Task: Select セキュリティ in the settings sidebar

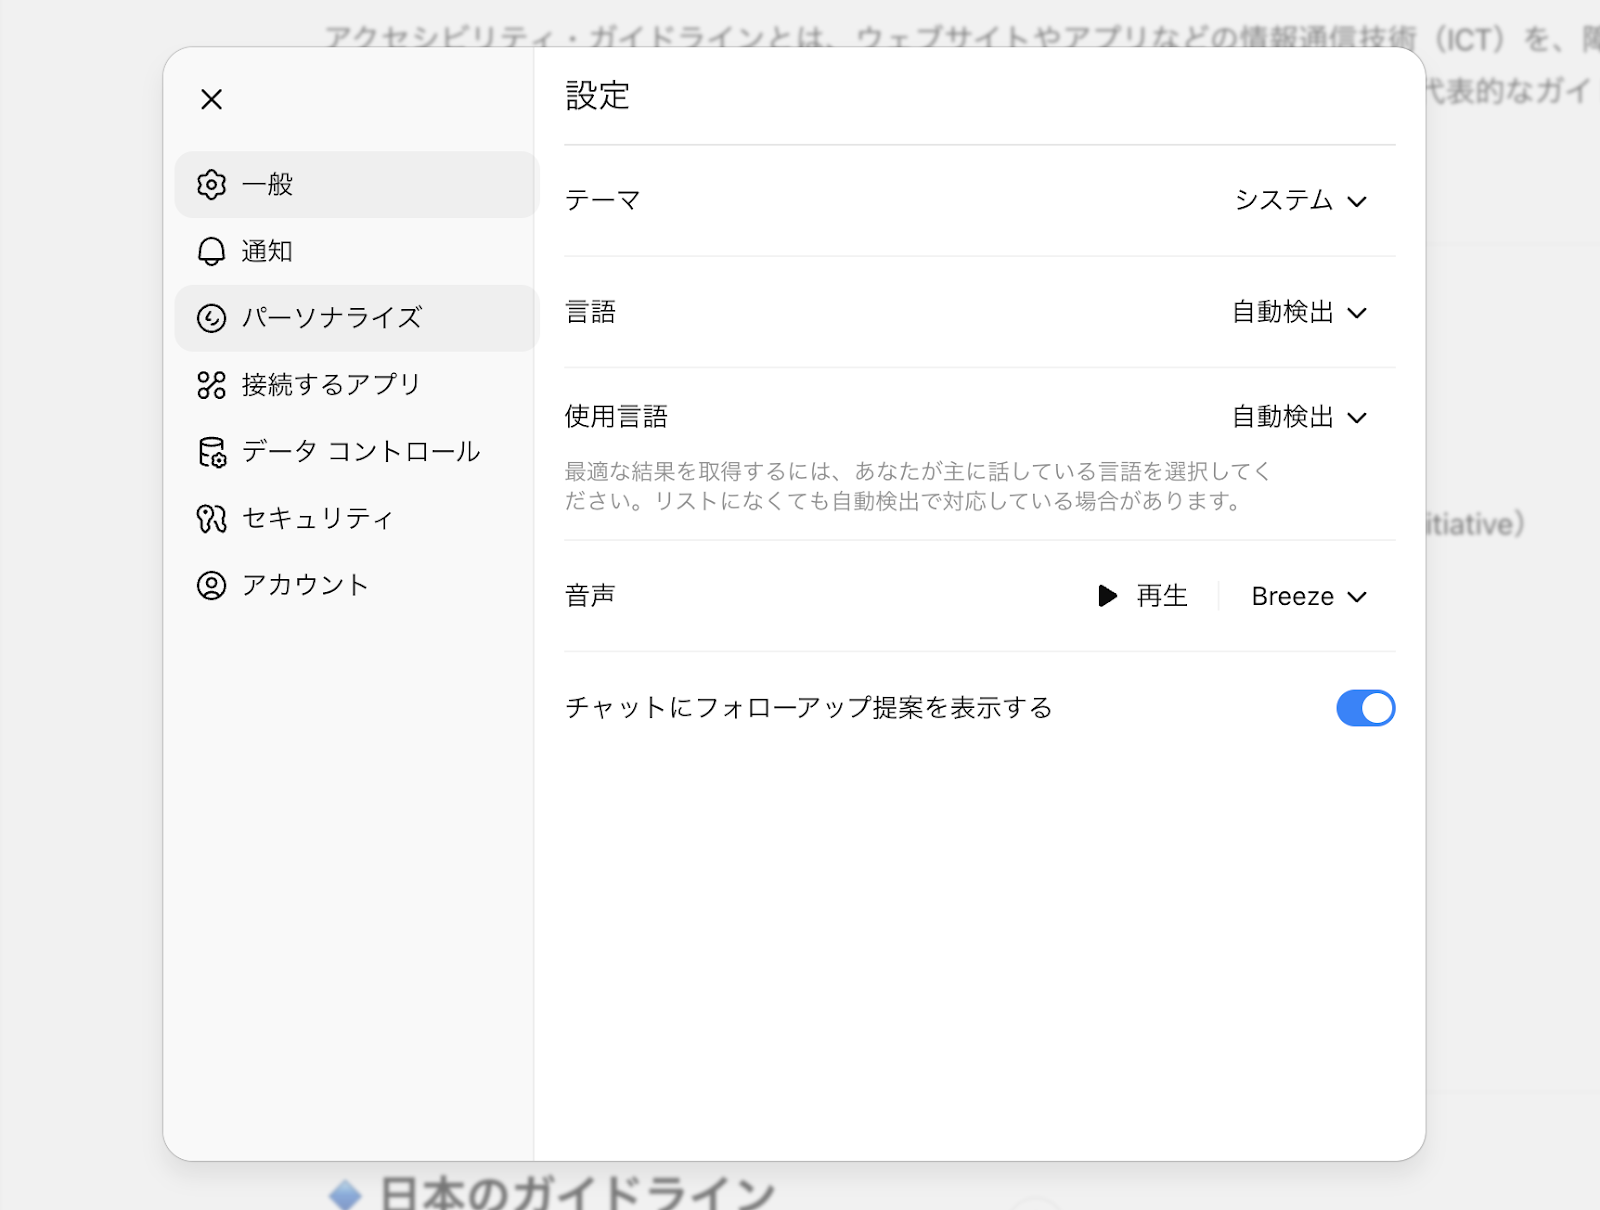Action: coord(316,518)
